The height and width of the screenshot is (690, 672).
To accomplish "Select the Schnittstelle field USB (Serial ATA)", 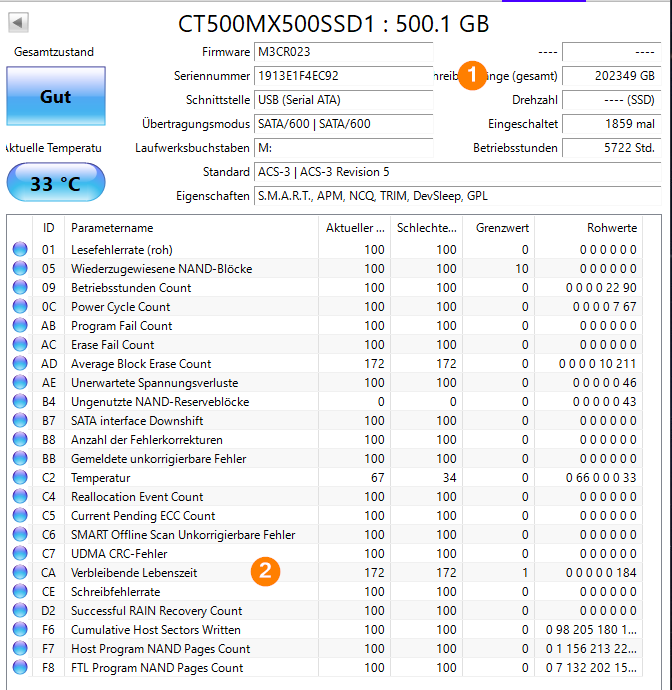I will pyautogui.click(x=344, y=100).
